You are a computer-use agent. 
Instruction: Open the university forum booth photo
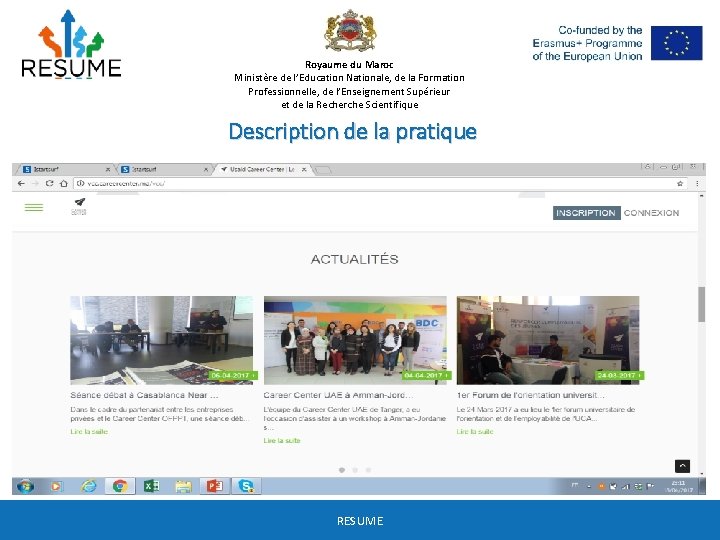pyautogui.click(x=548, y=340)
